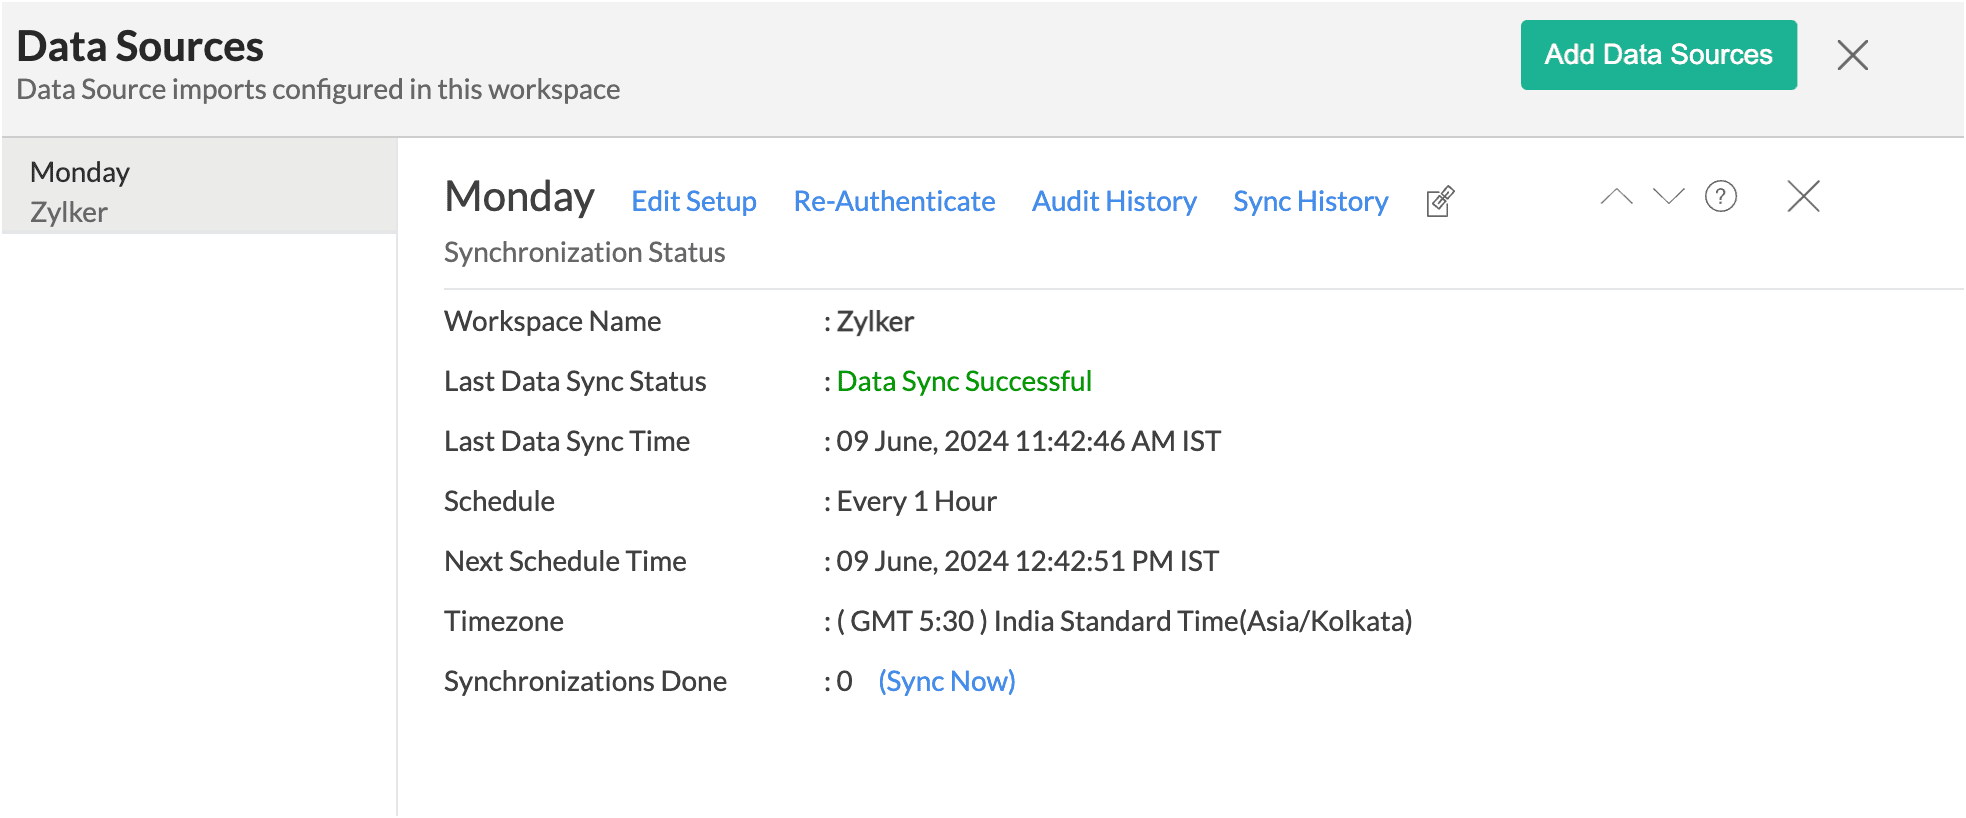Click the Data Sync Successful status text

coord(964,381)
